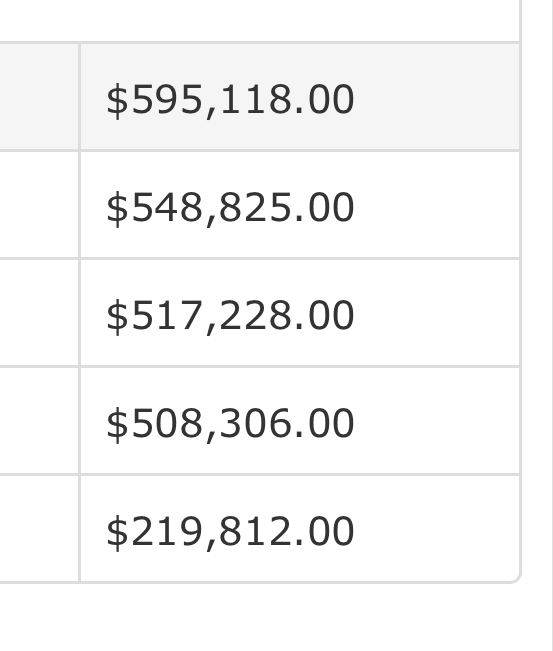Select the shaded cell left of $595,118.00
The height and width of the screenshot is (651, 553).
tap(39, 97)
